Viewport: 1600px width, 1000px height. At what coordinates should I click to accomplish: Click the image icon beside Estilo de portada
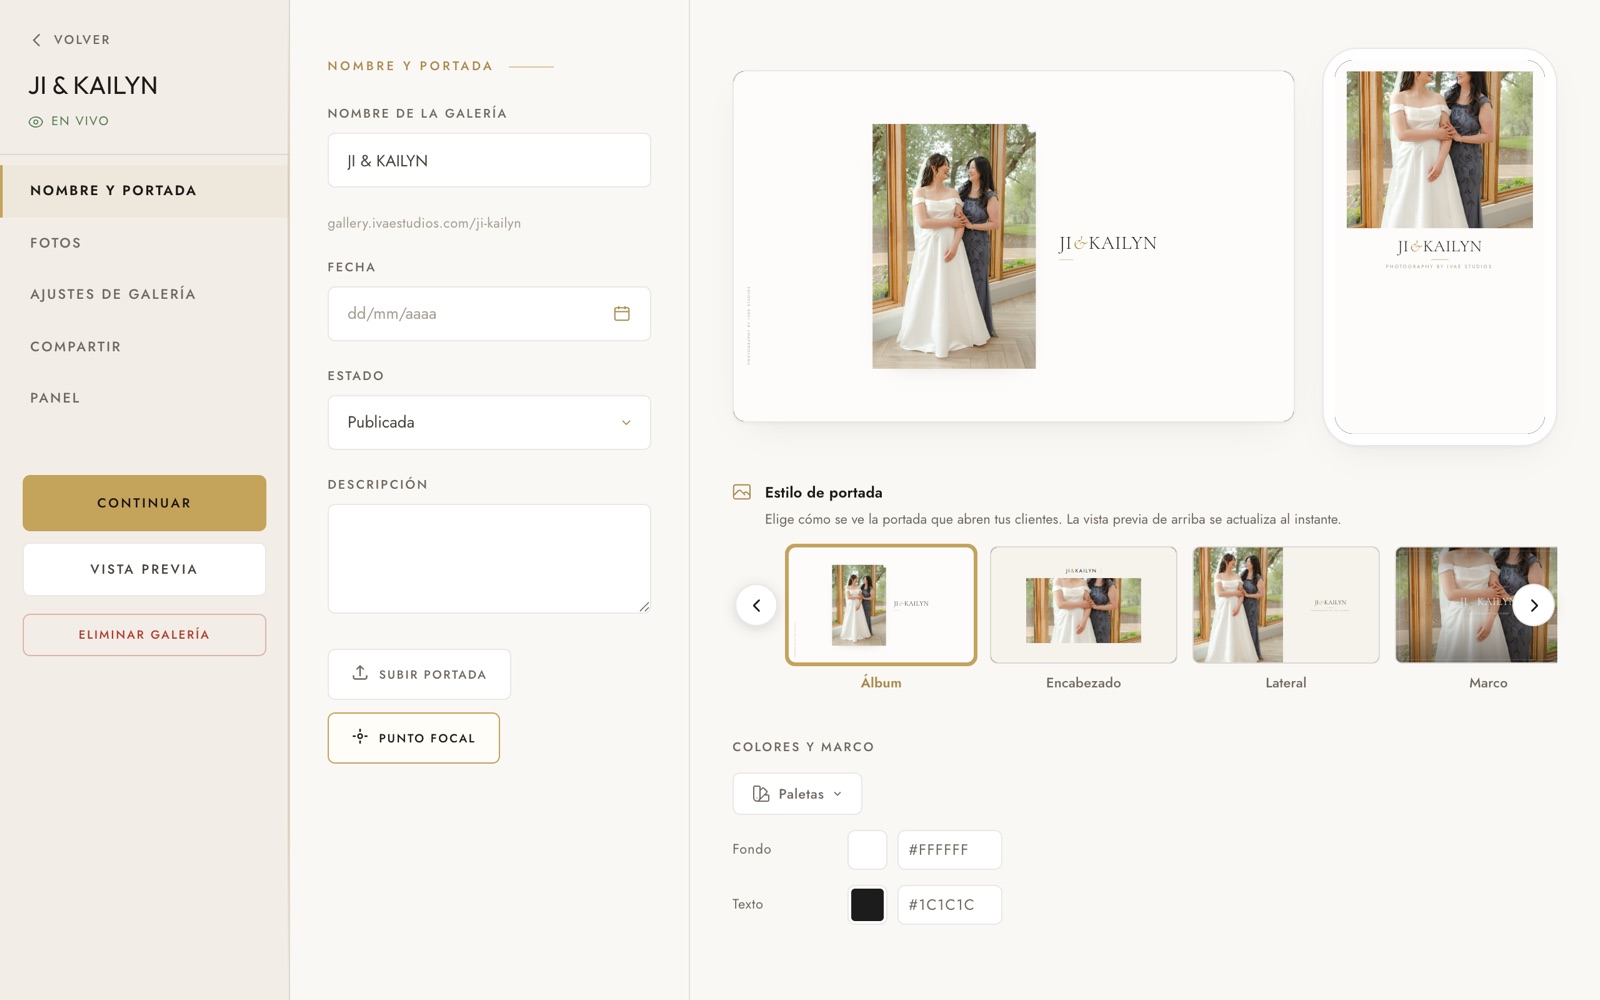[x=742, y=492]
